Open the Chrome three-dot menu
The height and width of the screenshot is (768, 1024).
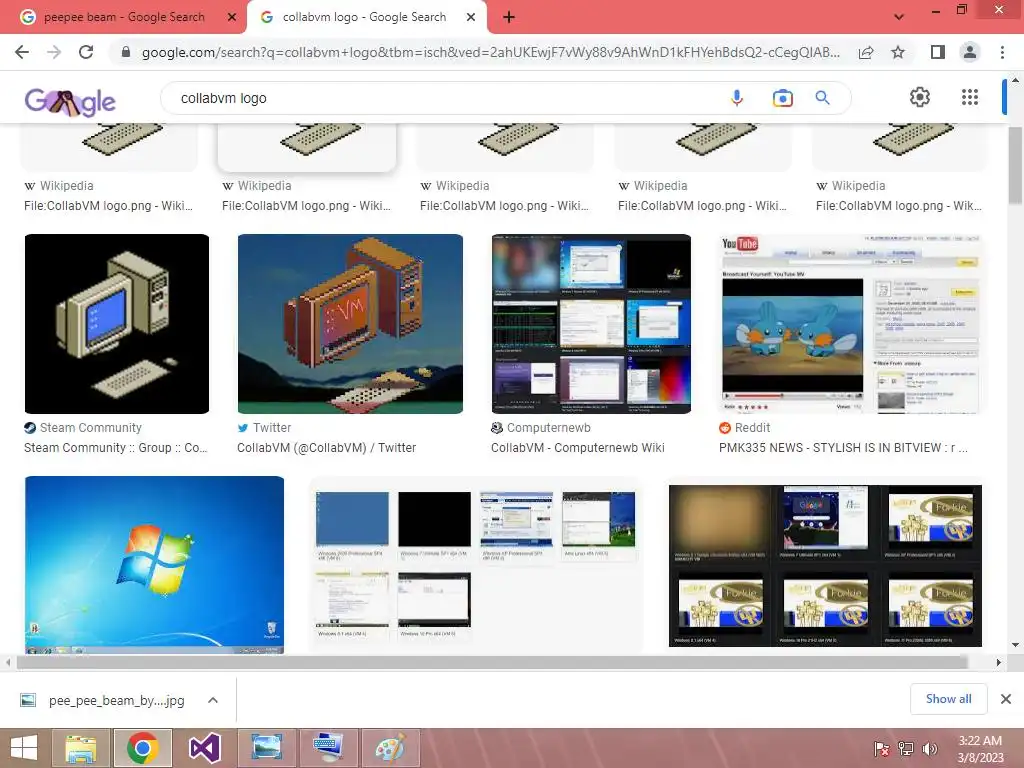coord(1002,52)
